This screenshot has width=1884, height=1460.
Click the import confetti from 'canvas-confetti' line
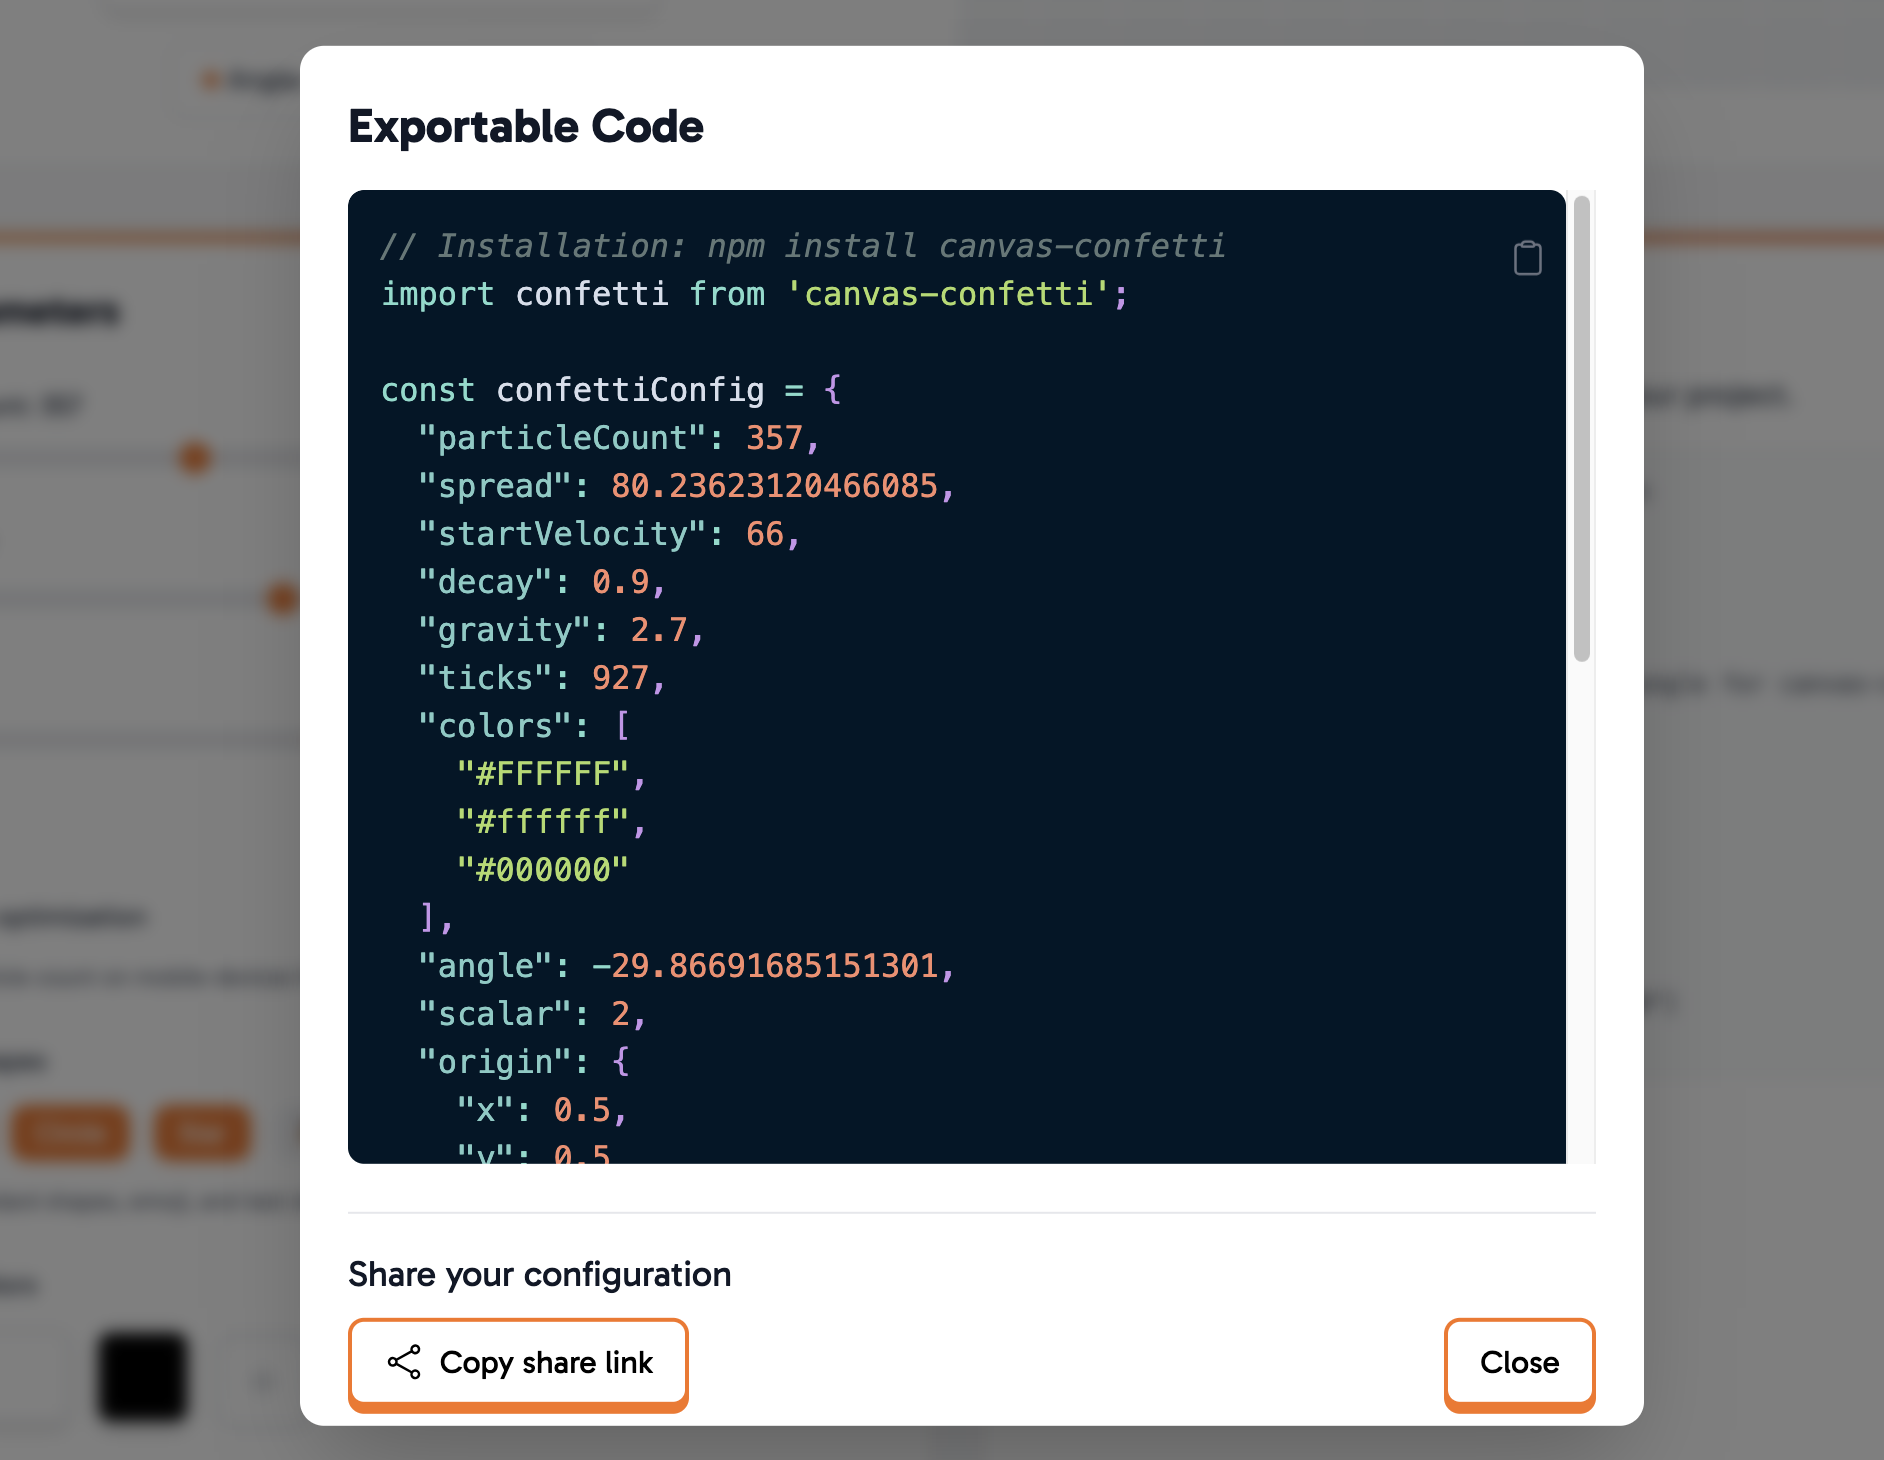(x=755, y=294)
